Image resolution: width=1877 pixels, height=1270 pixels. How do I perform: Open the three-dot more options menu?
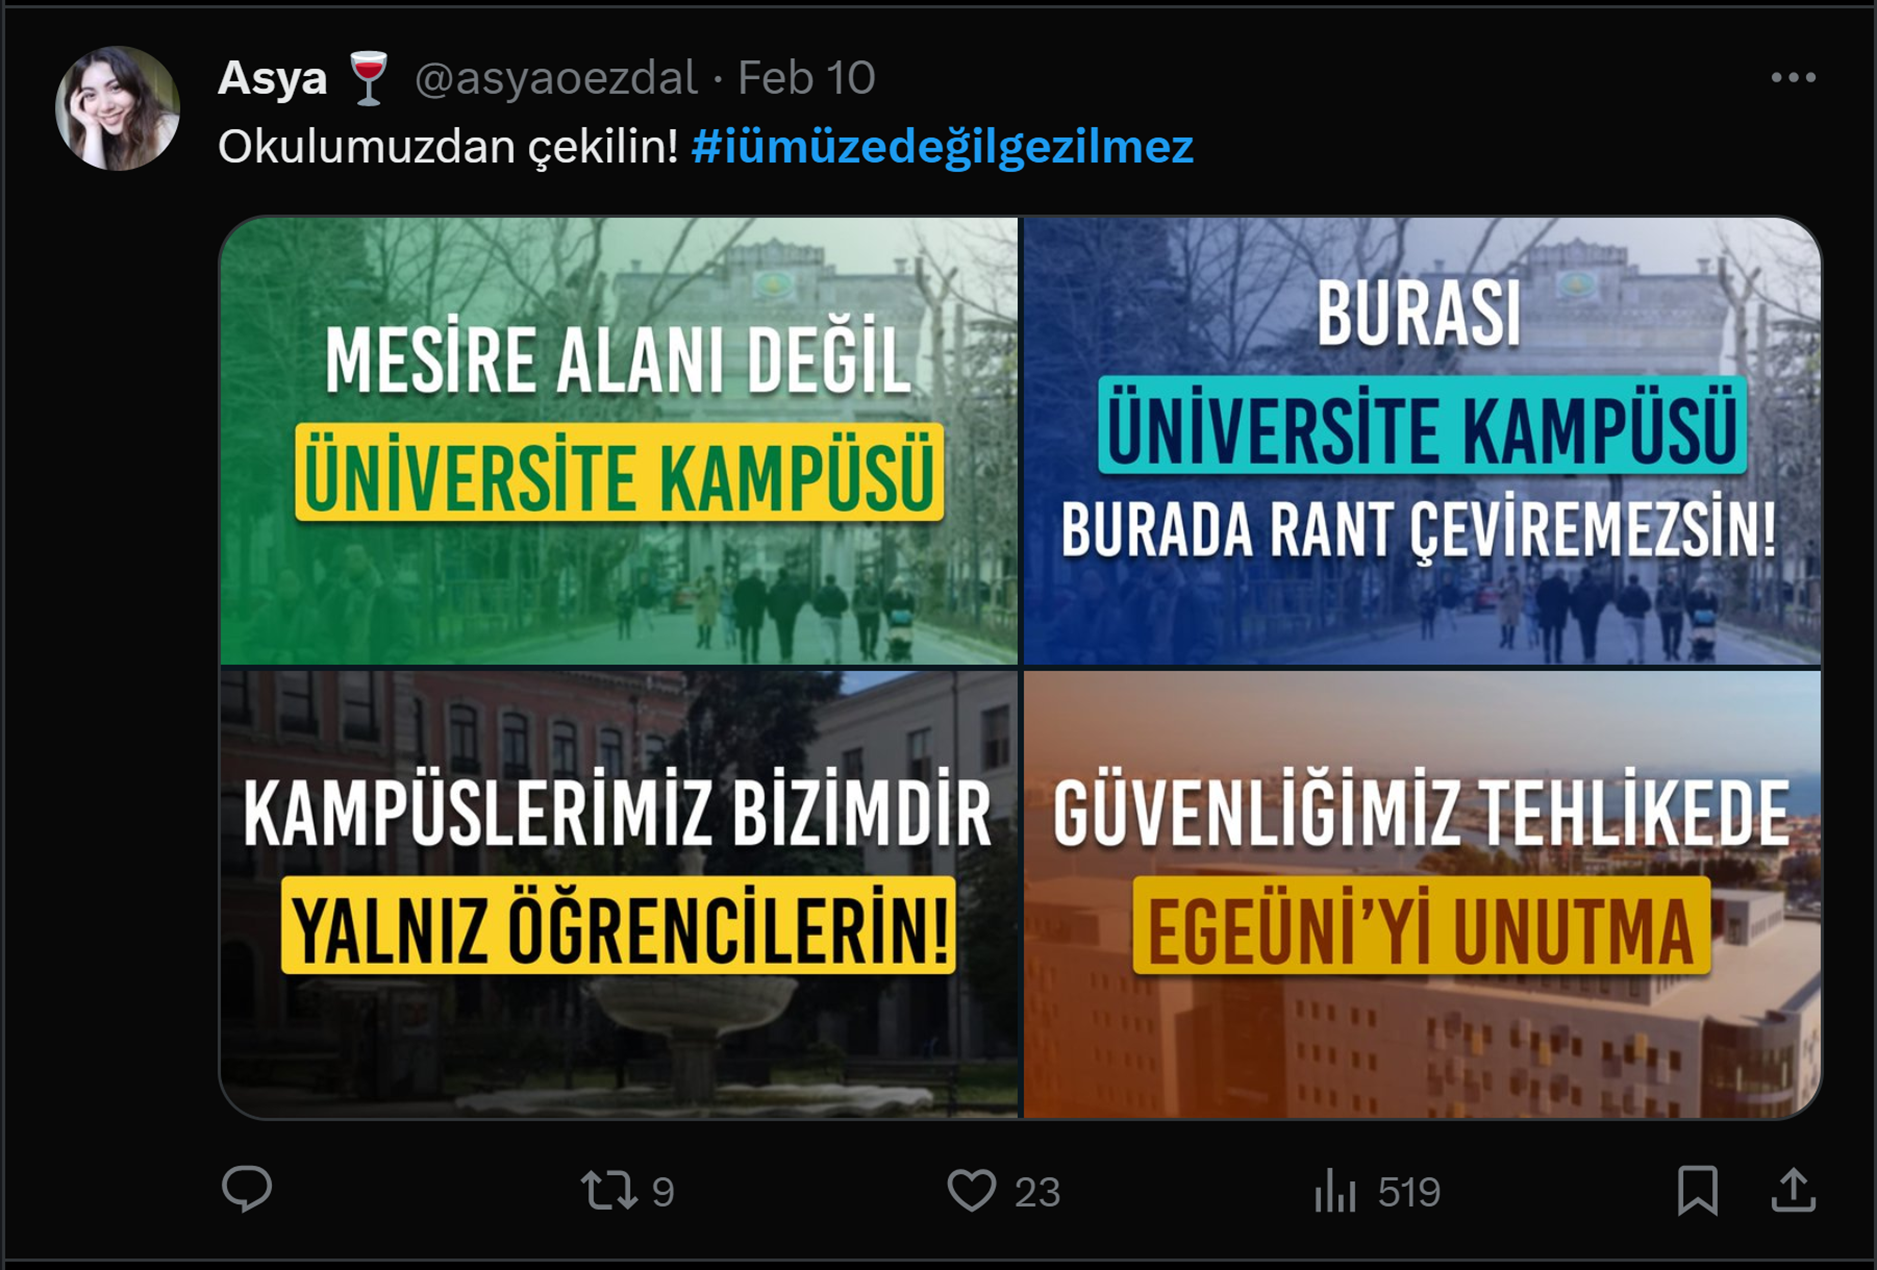(x=1792, y=78)
